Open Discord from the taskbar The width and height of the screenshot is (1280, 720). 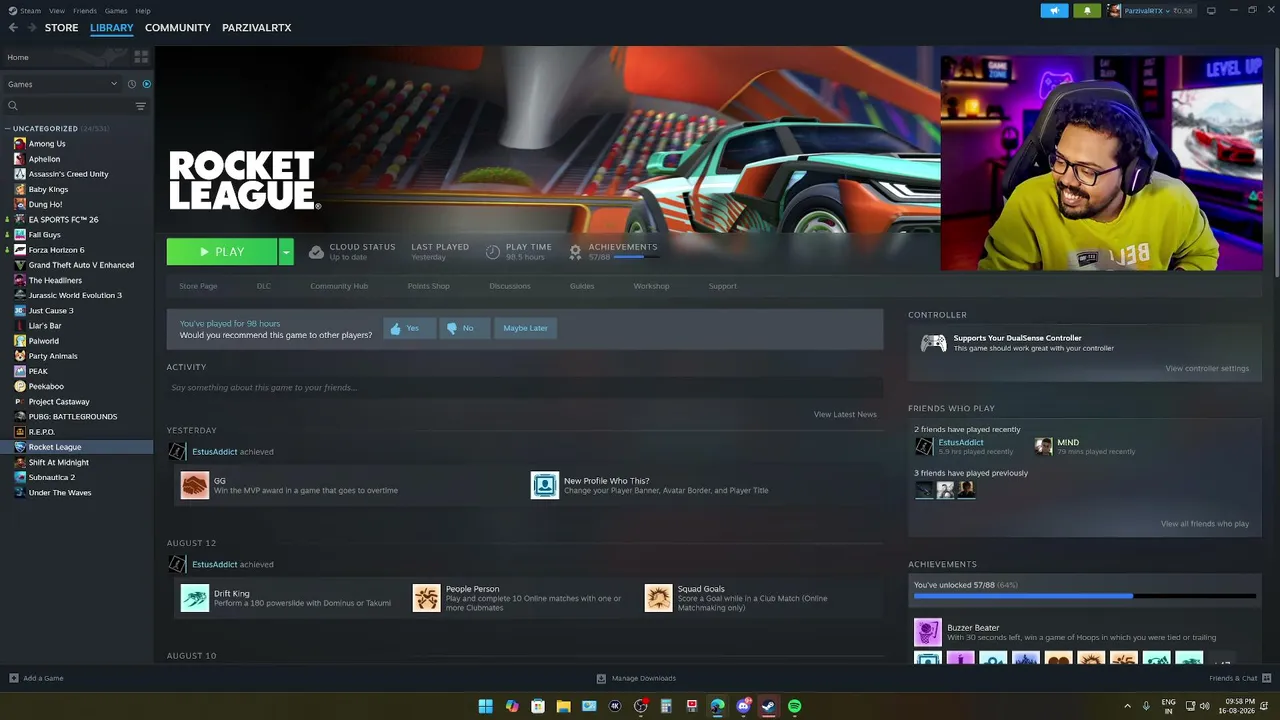743,706
